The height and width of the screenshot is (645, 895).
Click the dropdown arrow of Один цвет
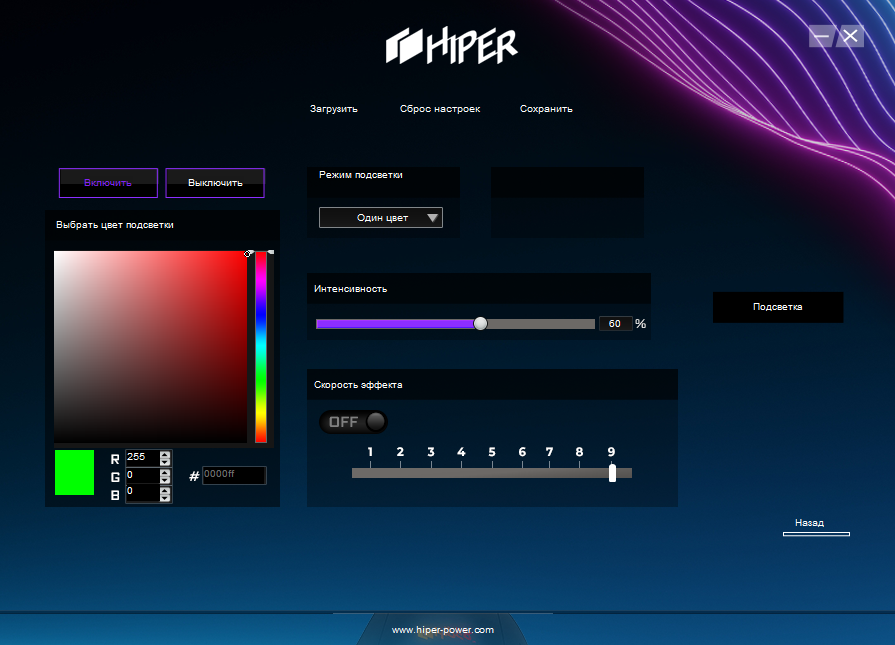(433, 217)
